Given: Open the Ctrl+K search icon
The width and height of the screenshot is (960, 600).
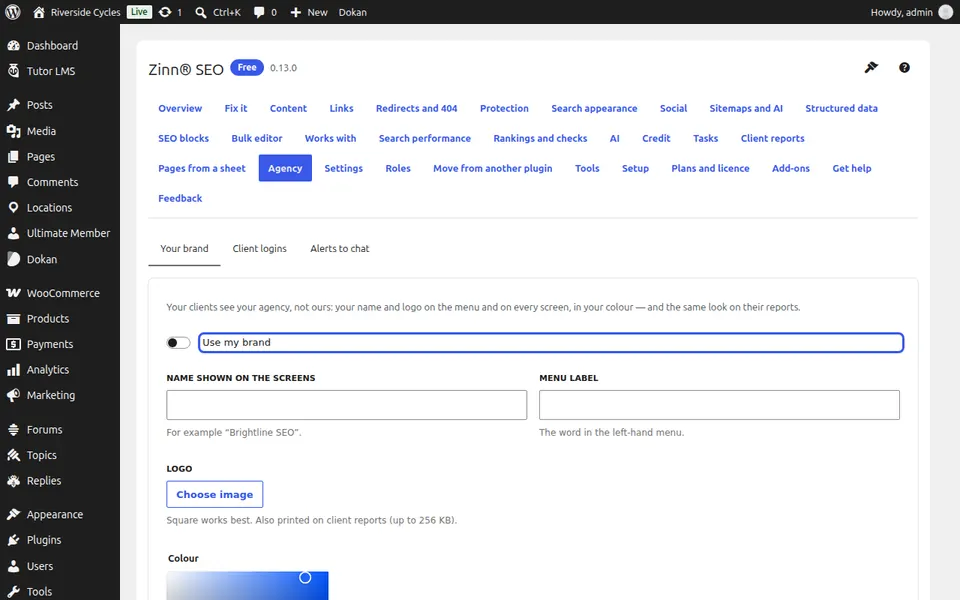Looking at the screenshot, I should [x=200, y=12].
